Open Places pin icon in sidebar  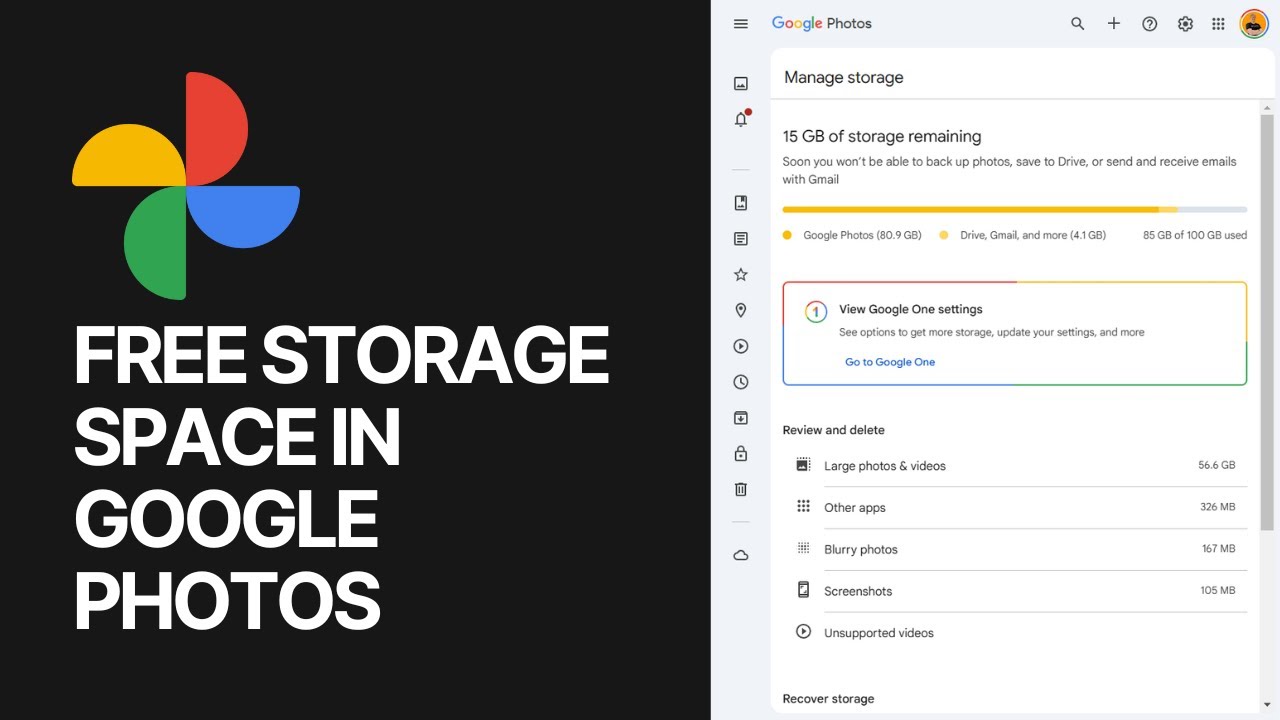pos(741,311)
